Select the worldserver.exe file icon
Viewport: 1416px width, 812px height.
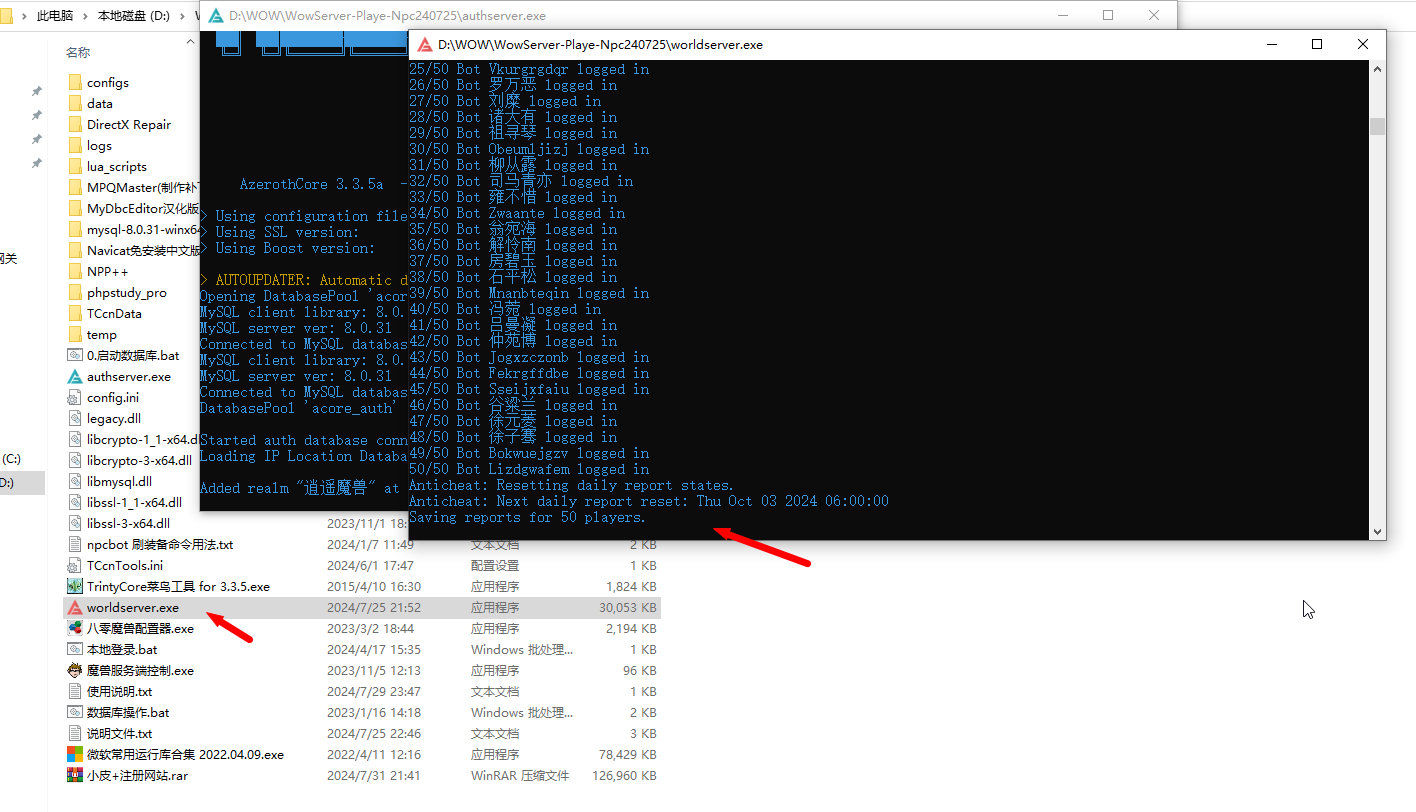pos(75,607)
